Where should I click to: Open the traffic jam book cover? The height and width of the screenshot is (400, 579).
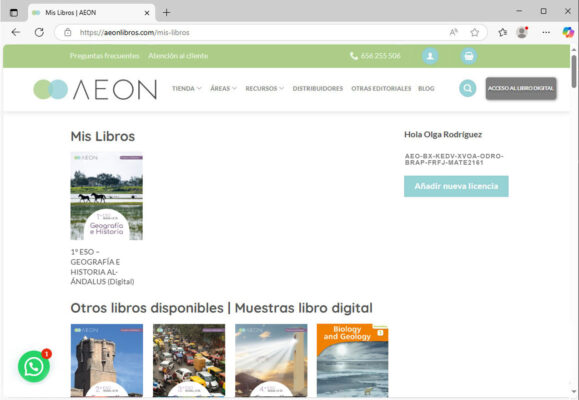189,360
